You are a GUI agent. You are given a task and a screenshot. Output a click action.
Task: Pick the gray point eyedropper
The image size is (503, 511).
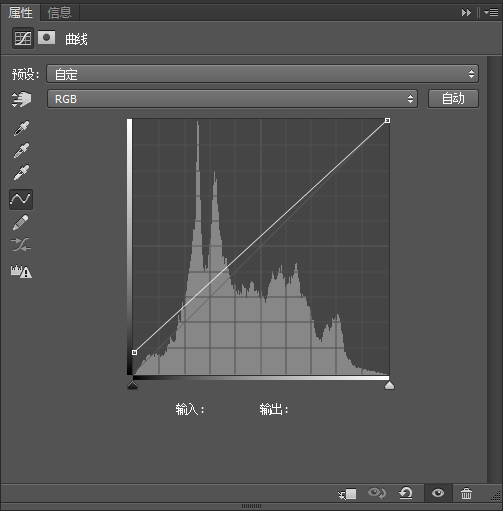[21, 150]
